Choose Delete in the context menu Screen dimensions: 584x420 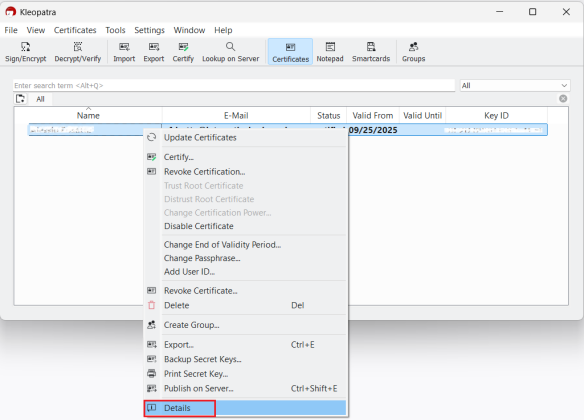pos(246,305)
